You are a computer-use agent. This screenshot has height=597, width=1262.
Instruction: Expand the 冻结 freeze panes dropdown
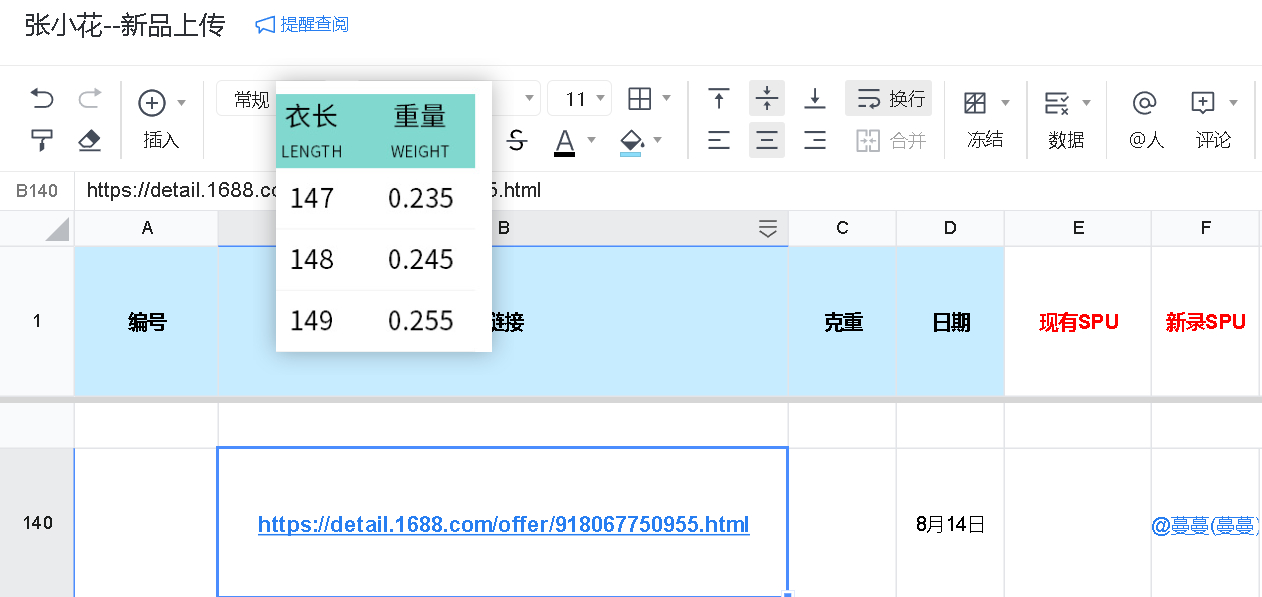pos(1005,103)
